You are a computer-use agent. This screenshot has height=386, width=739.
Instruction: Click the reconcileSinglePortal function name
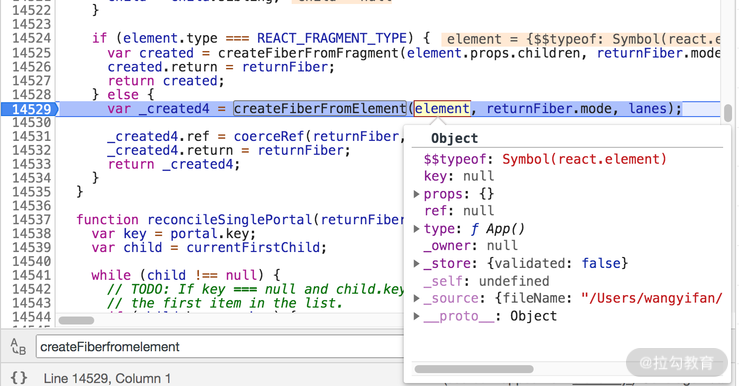click(x=230, y=220)
